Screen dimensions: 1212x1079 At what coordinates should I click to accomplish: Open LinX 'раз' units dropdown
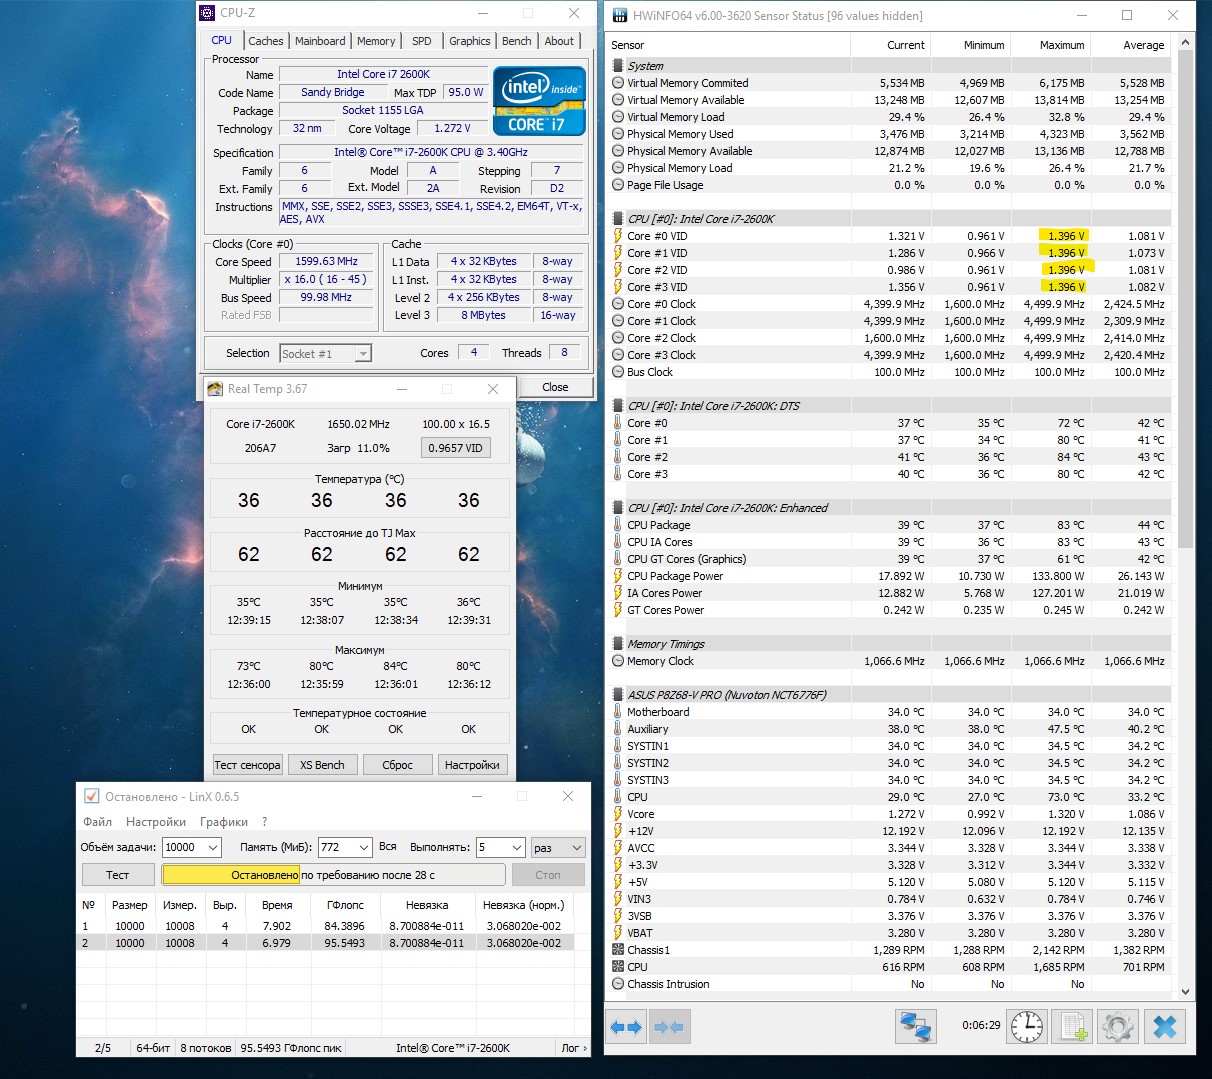pos(558,847)
